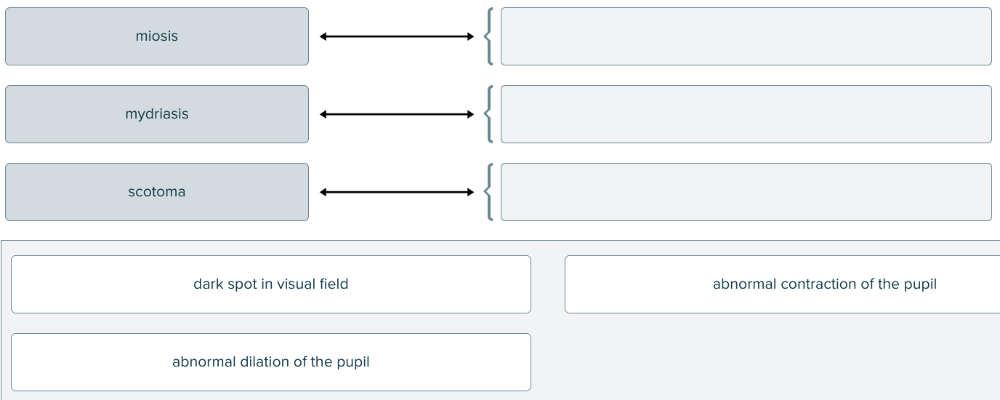Click right arrowhead pointing to scotoma slot
Screen dimensions: 1000x400
(x=469, y=192)
